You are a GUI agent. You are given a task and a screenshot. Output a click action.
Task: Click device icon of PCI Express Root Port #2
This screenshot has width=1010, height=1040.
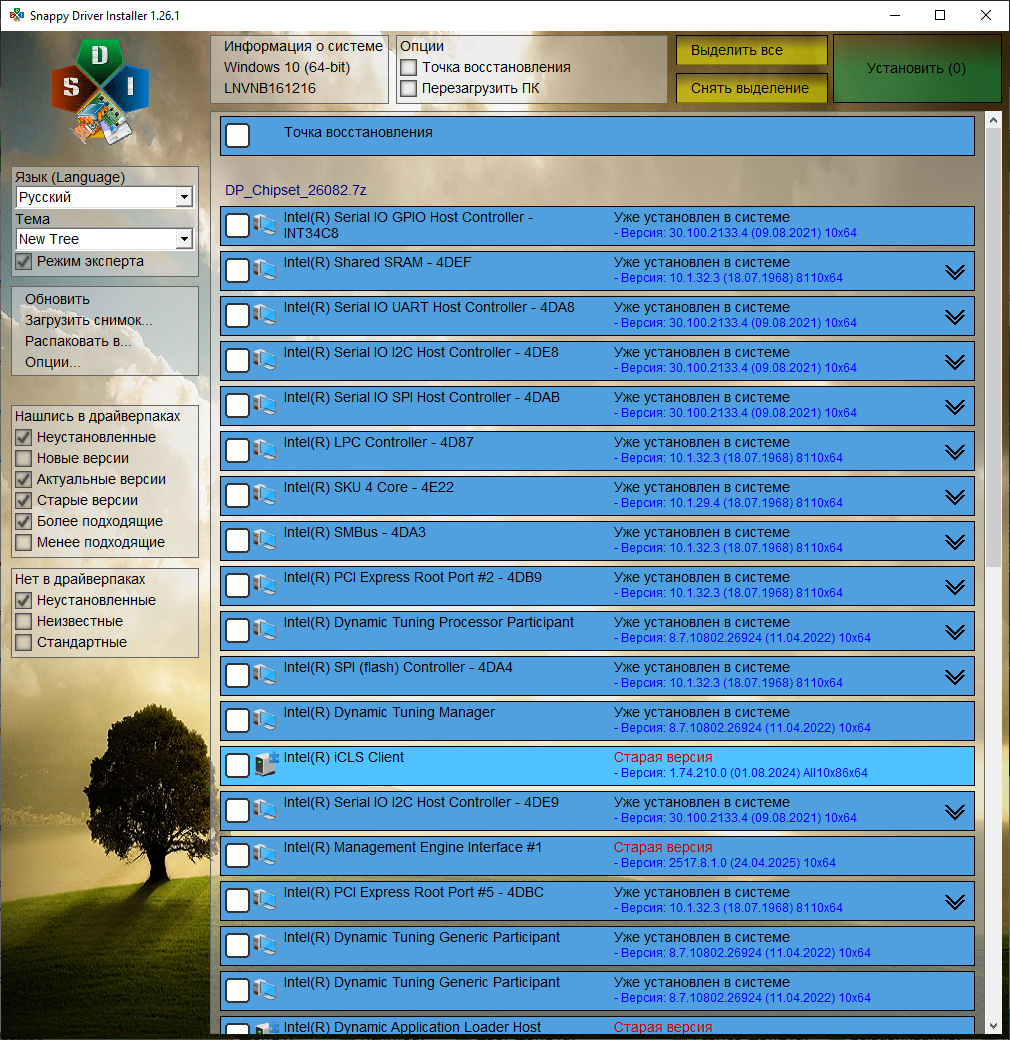point(265,586)
